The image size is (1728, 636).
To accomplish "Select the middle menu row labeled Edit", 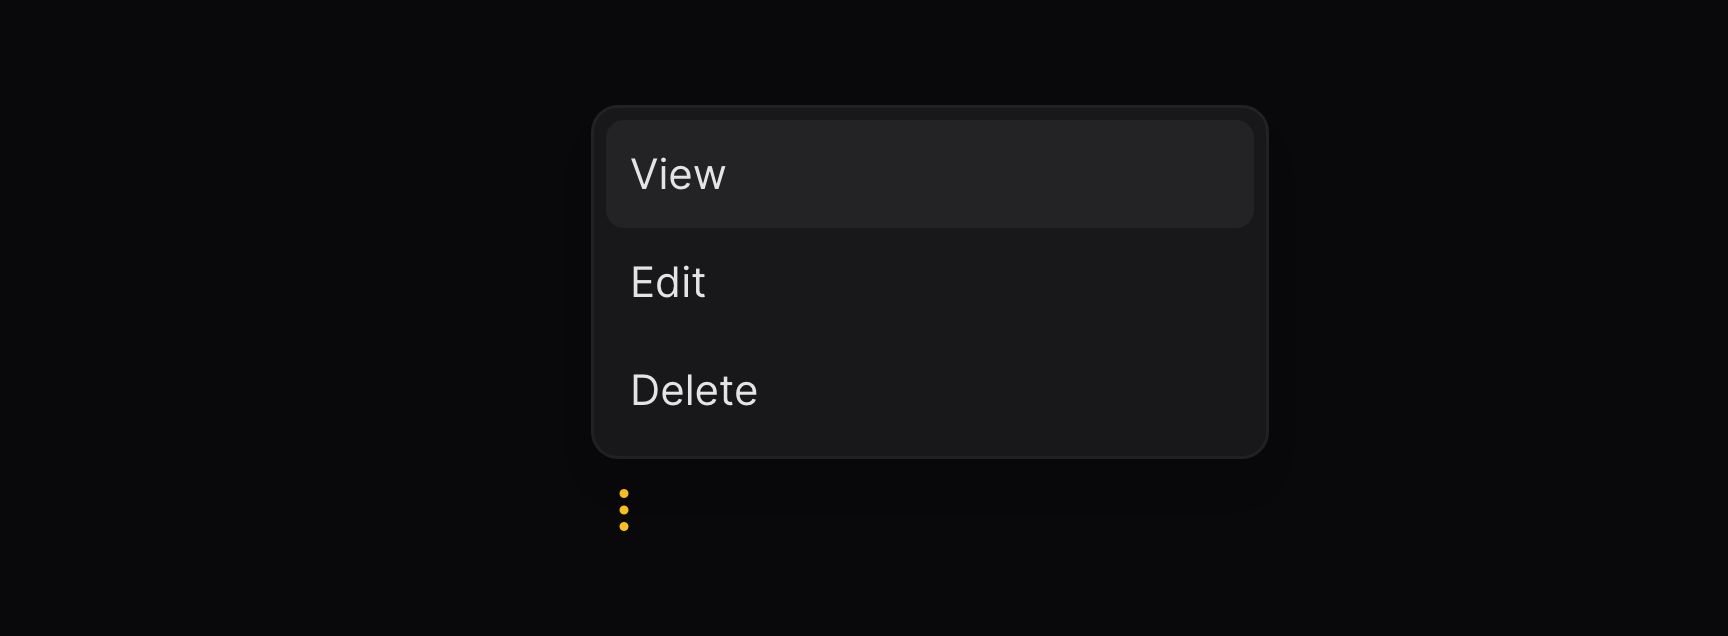I will (x=930, y=282).
